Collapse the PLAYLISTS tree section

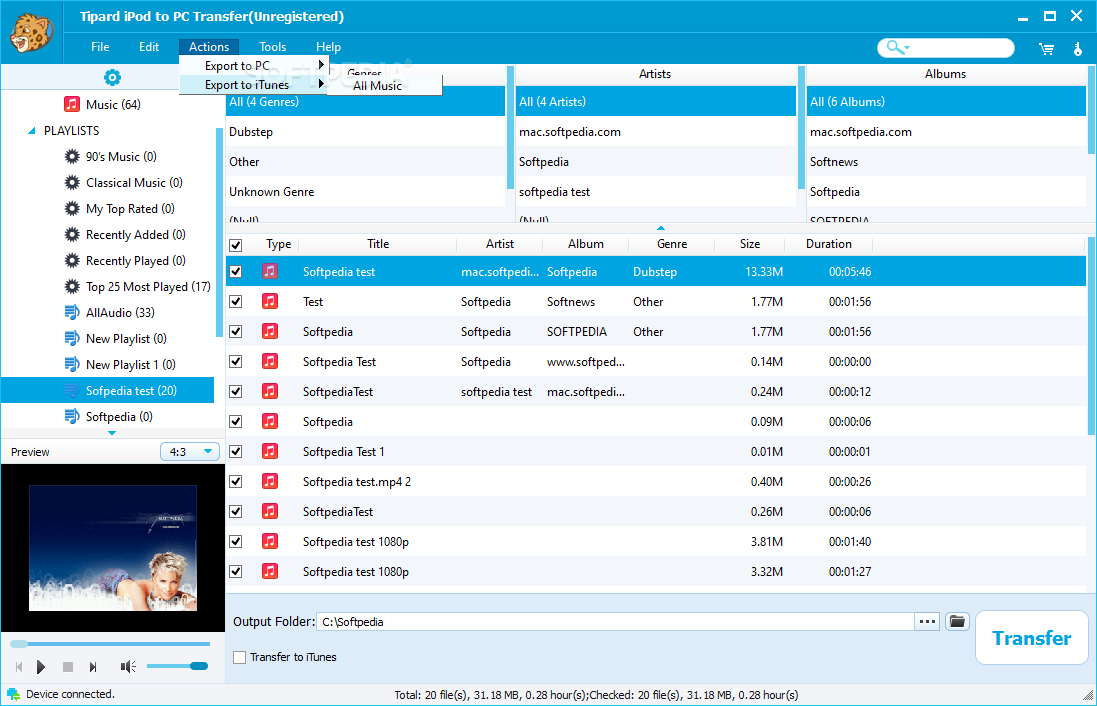tap(31, 131)
